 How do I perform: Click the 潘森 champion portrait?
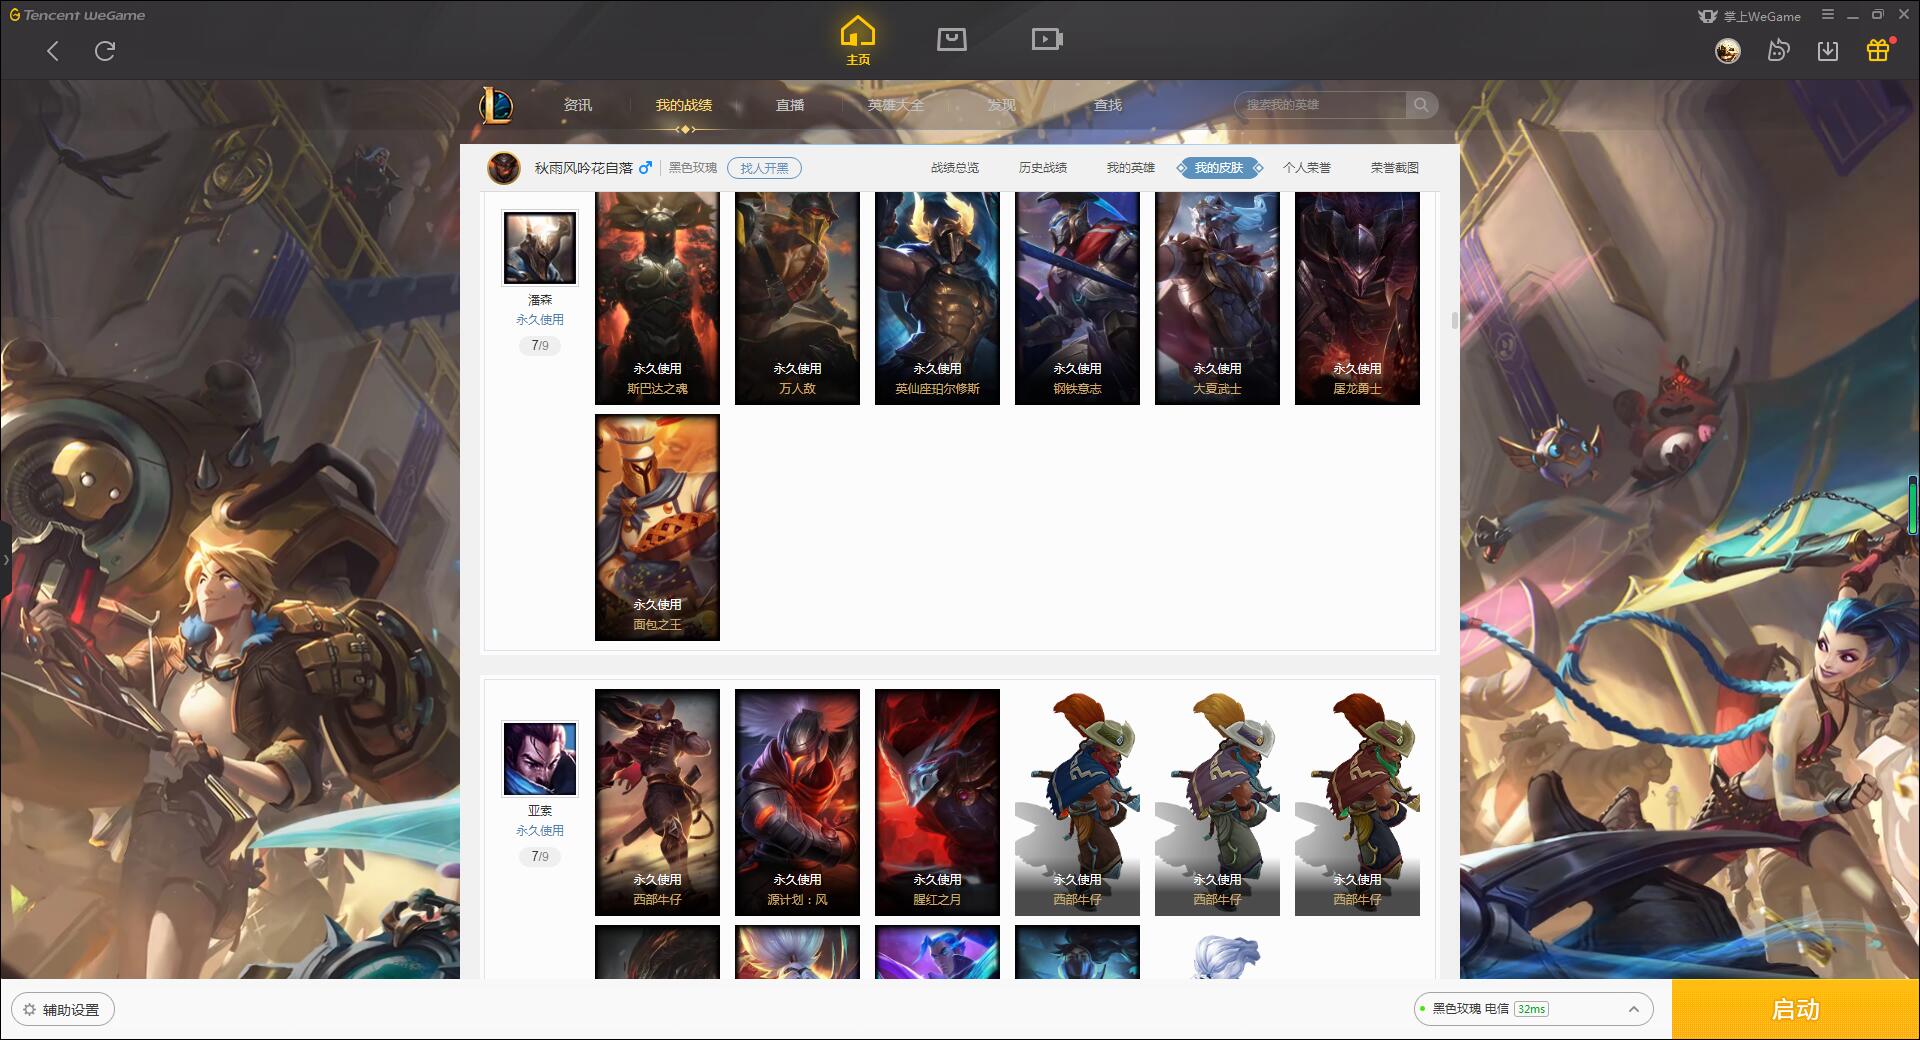point(539,248)
